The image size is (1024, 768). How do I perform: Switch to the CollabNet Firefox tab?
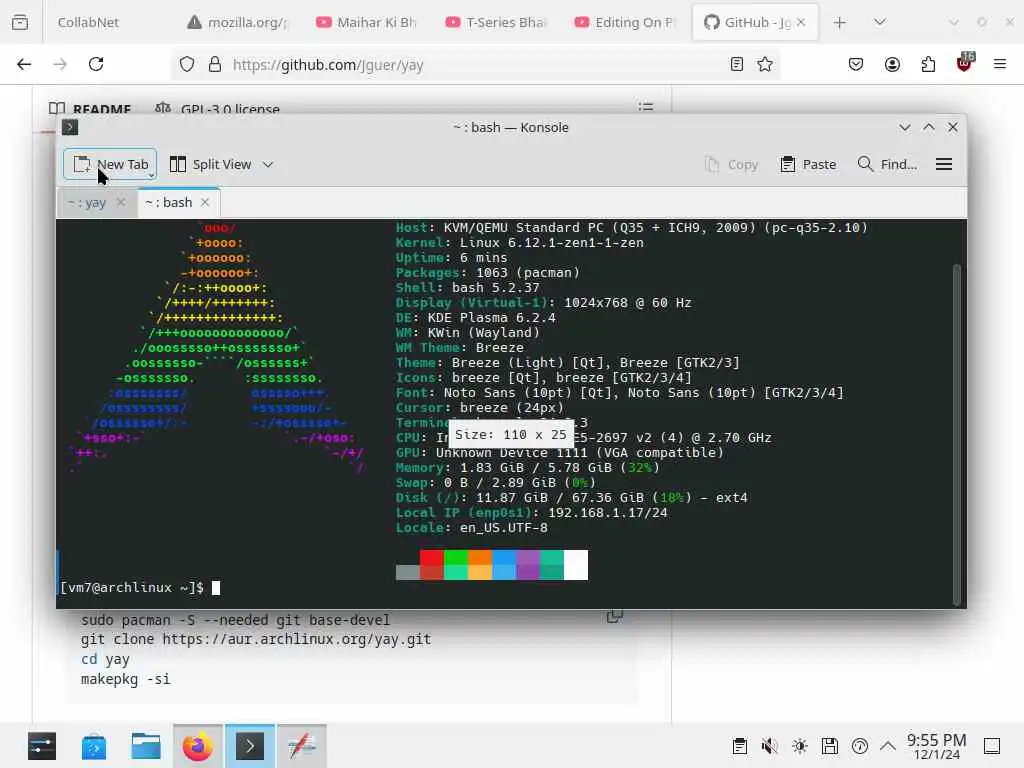tap(88, 22)
